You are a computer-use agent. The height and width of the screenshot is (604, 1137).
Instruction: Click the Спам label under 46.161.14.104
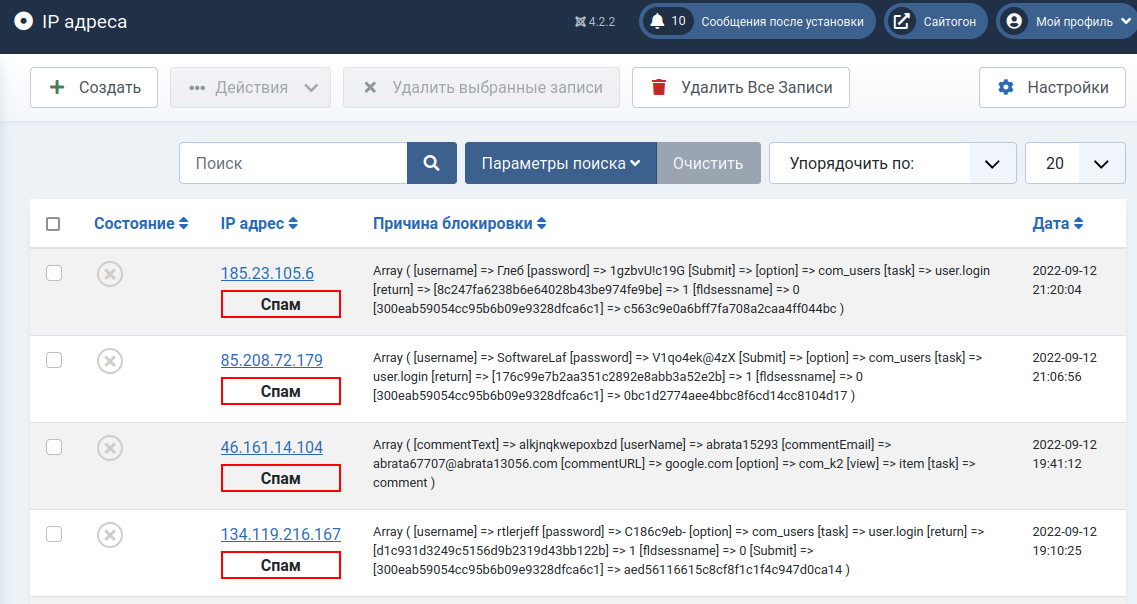pyautogui.click(x=281, y=479)
